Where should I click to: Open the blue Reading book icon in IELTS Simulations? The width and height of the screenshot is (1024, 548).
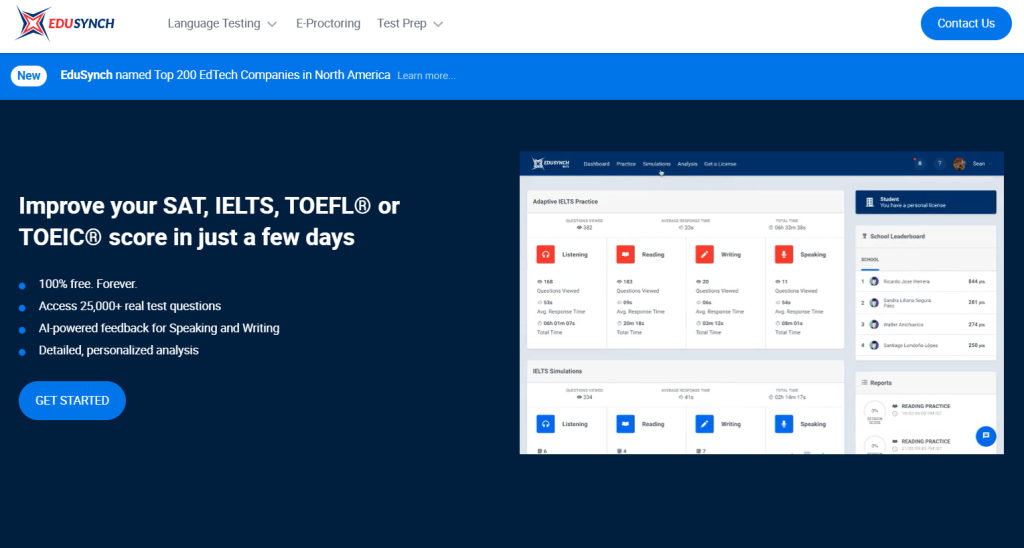(x=625, y=424)
